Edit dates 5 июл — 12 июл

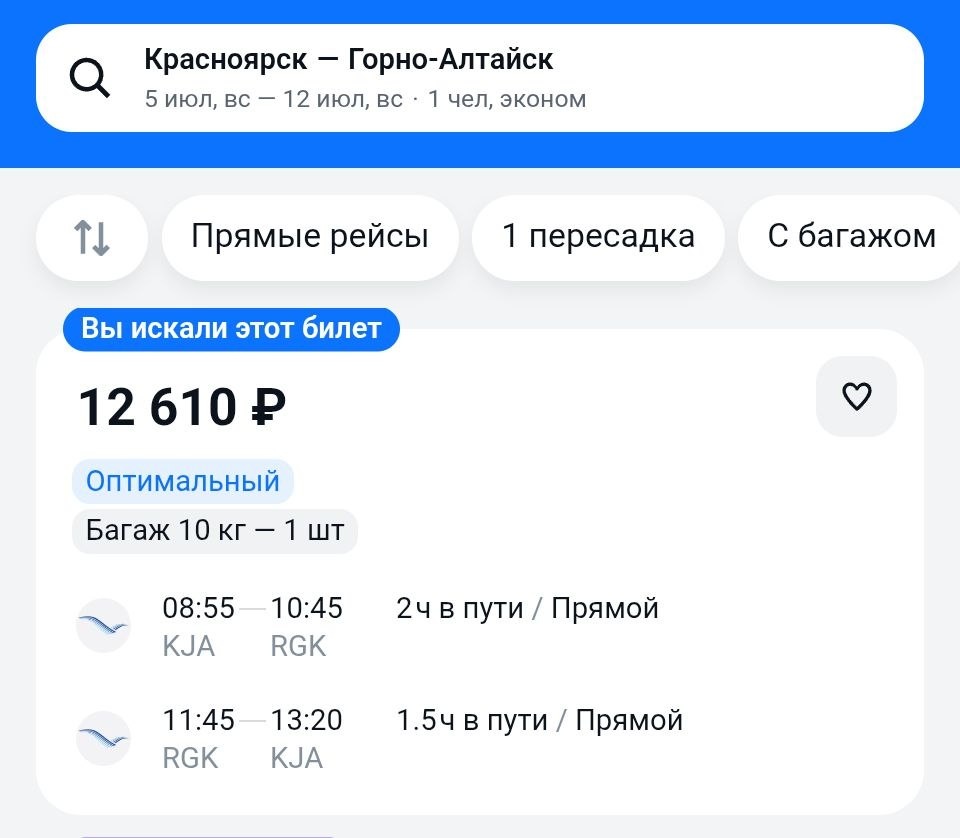coord(274,99)
